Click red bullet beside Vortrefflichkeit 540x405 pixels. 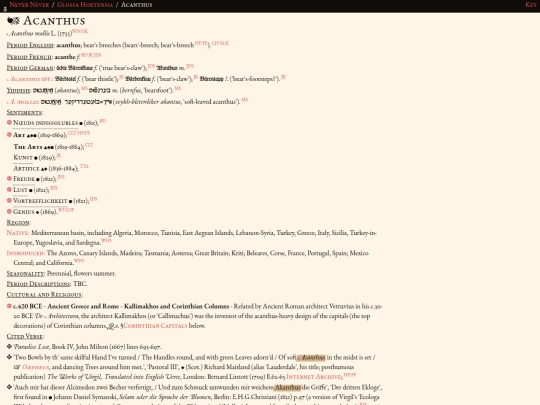pyautogui.click(x=9, y=200)
